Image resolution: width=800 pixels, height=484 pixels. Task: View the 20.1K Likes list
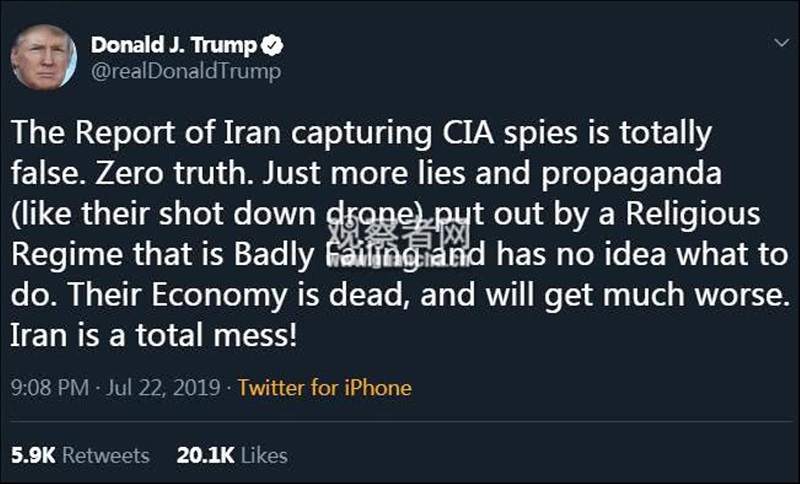click(x=232, y=455)
